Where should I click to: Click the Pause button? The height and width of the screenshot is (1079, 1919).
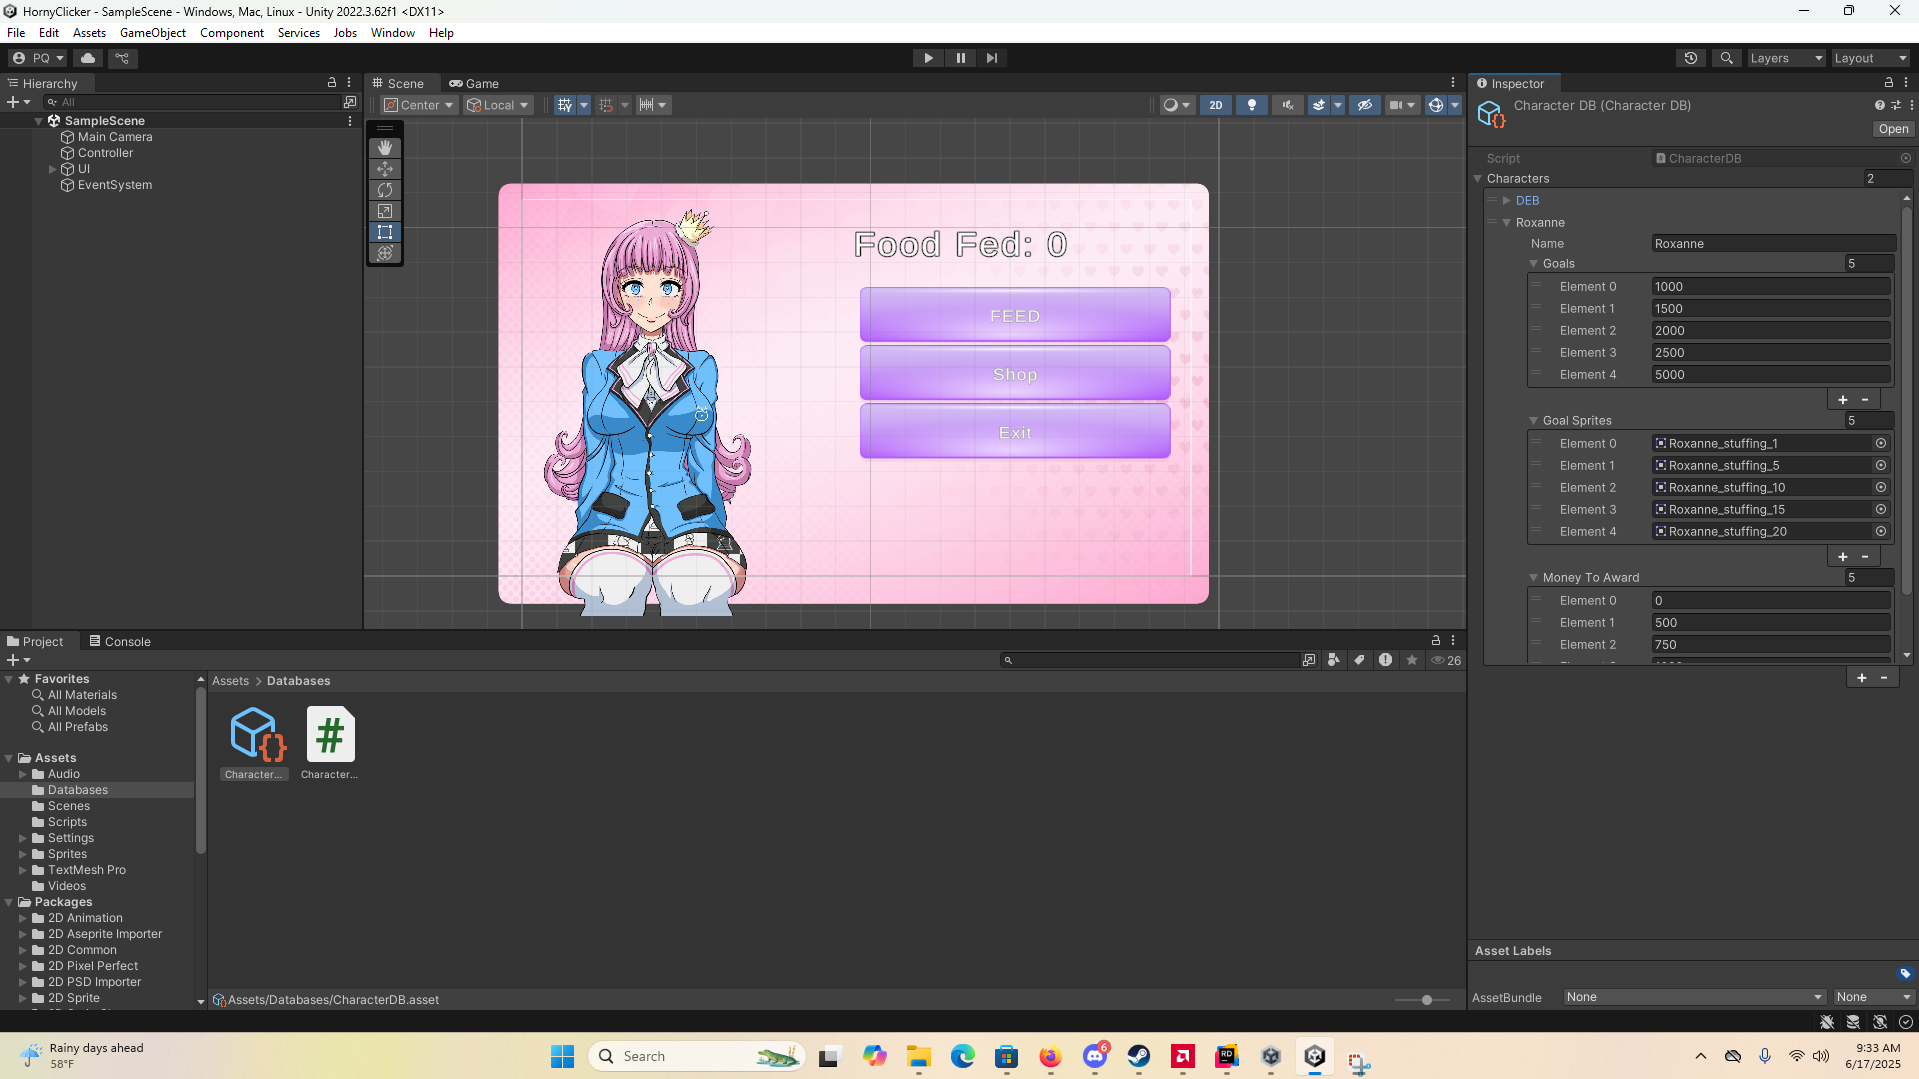coord(960,58)
